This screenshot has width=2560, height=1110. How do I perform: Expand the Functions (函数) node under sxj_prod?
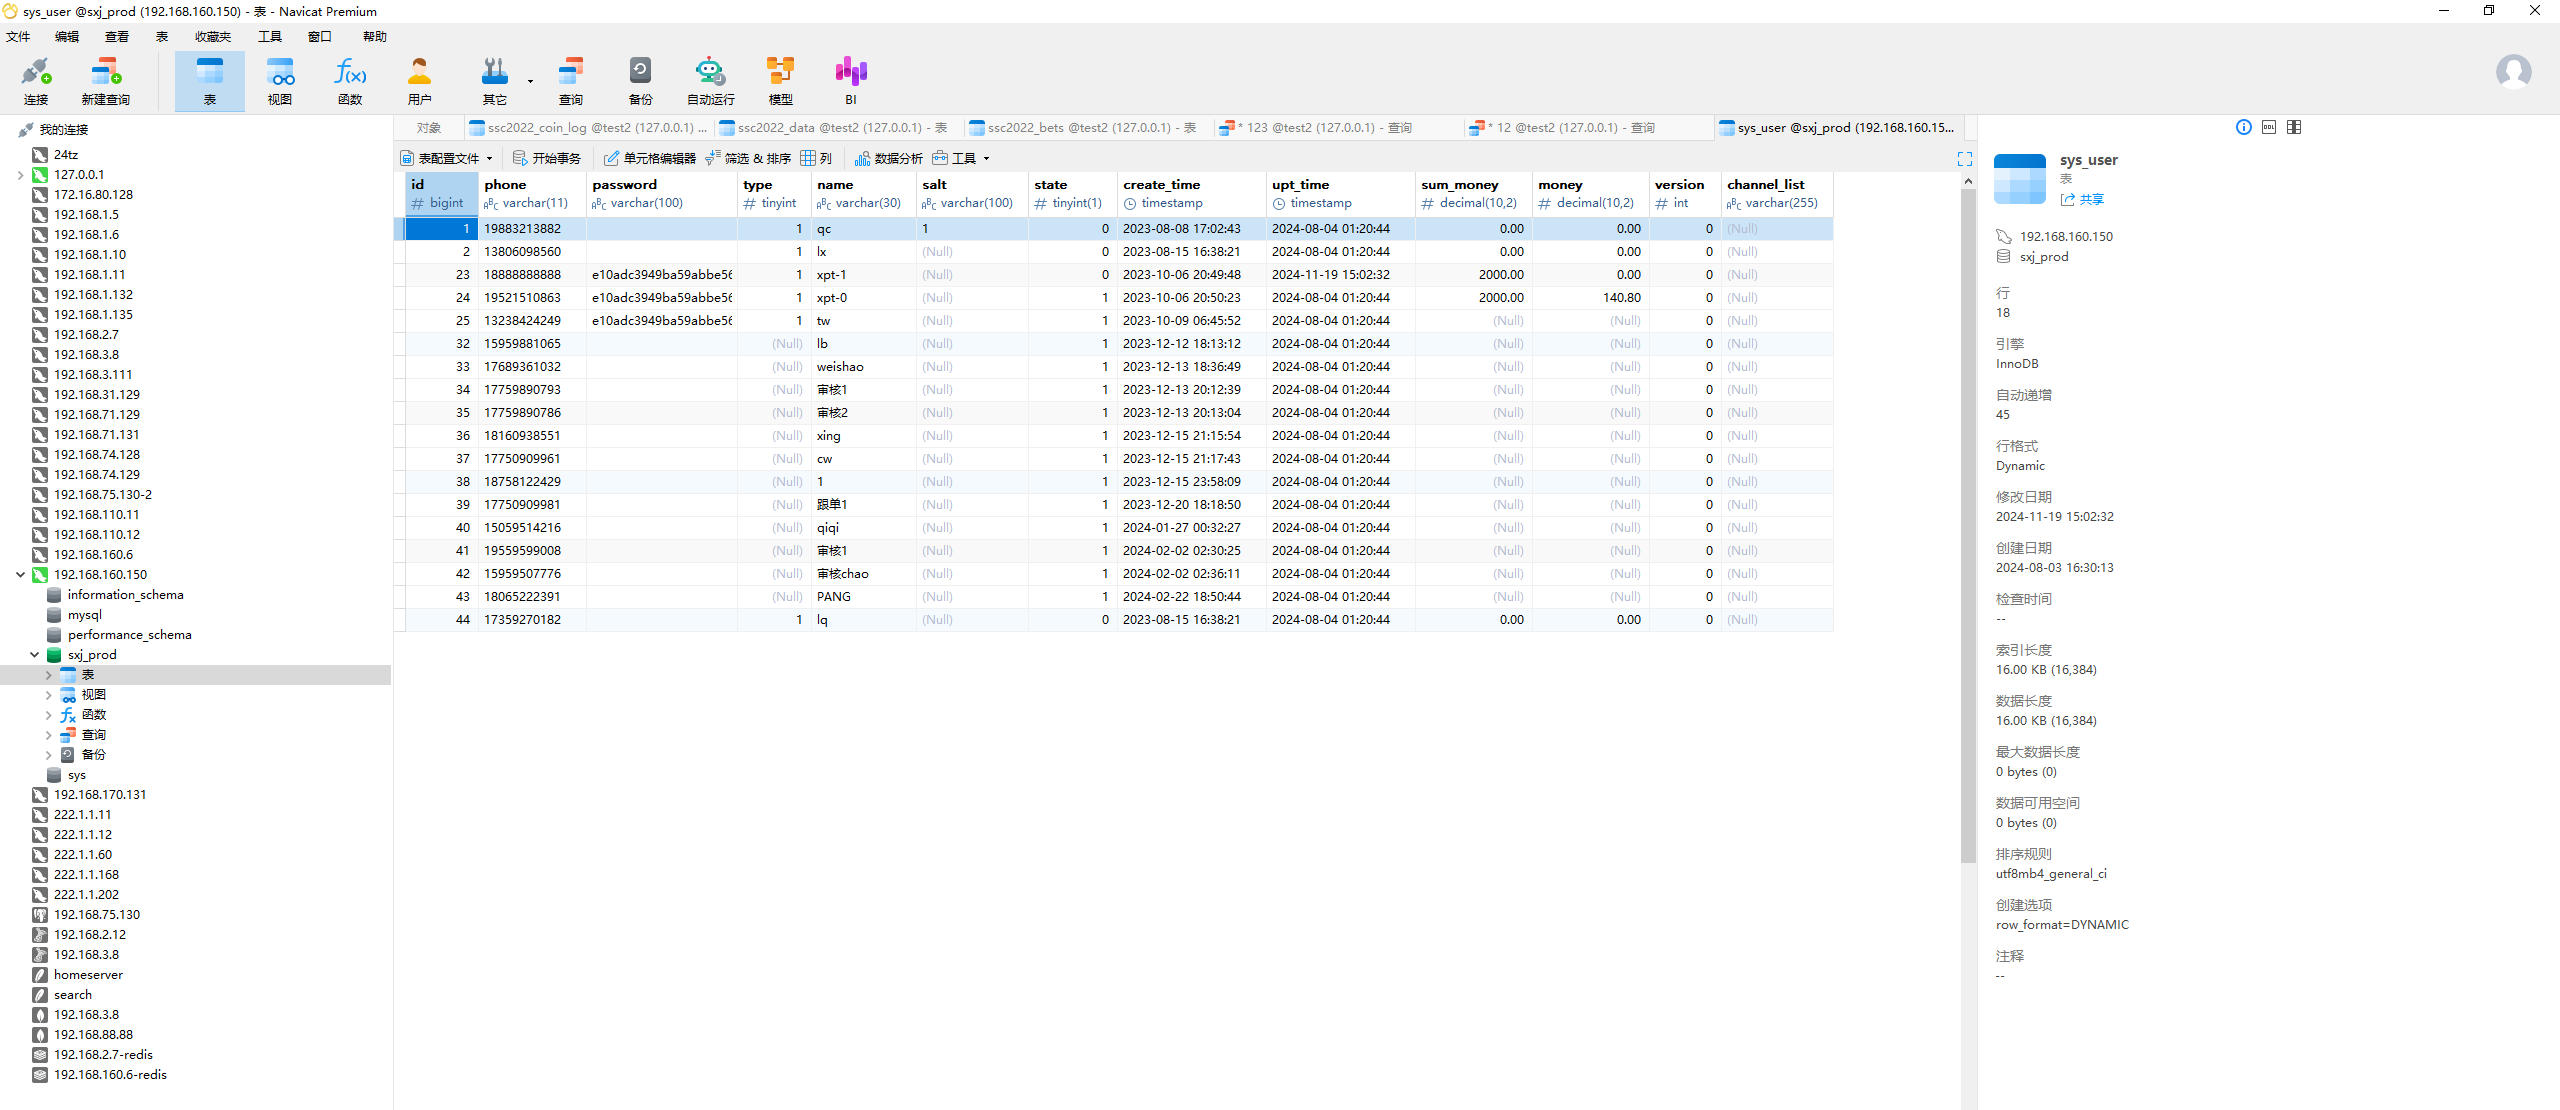click(x=48, y=715)
